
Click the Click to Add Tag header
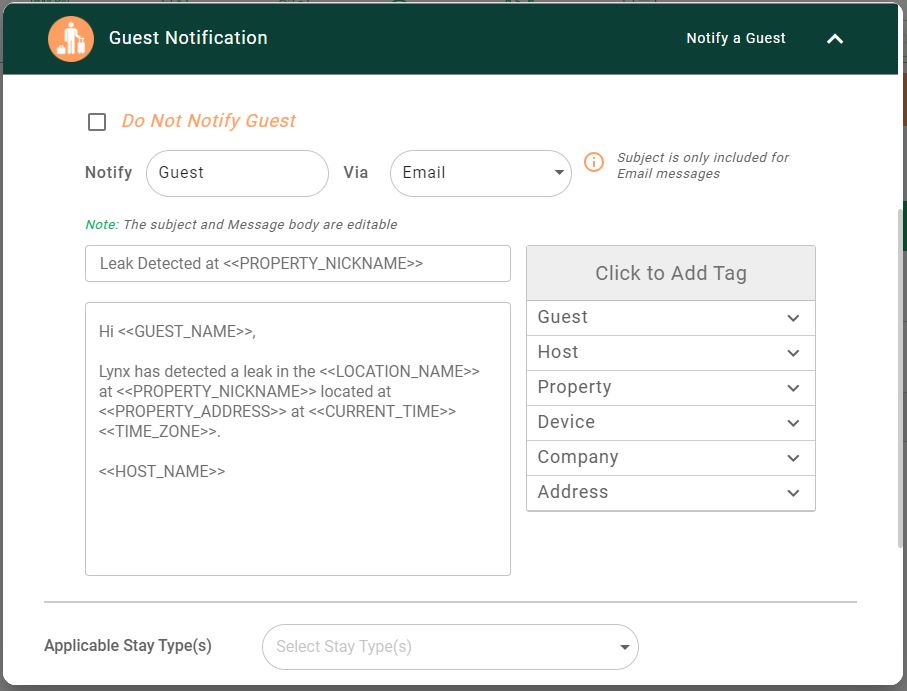pyautogui.click(x=671, y=273)
